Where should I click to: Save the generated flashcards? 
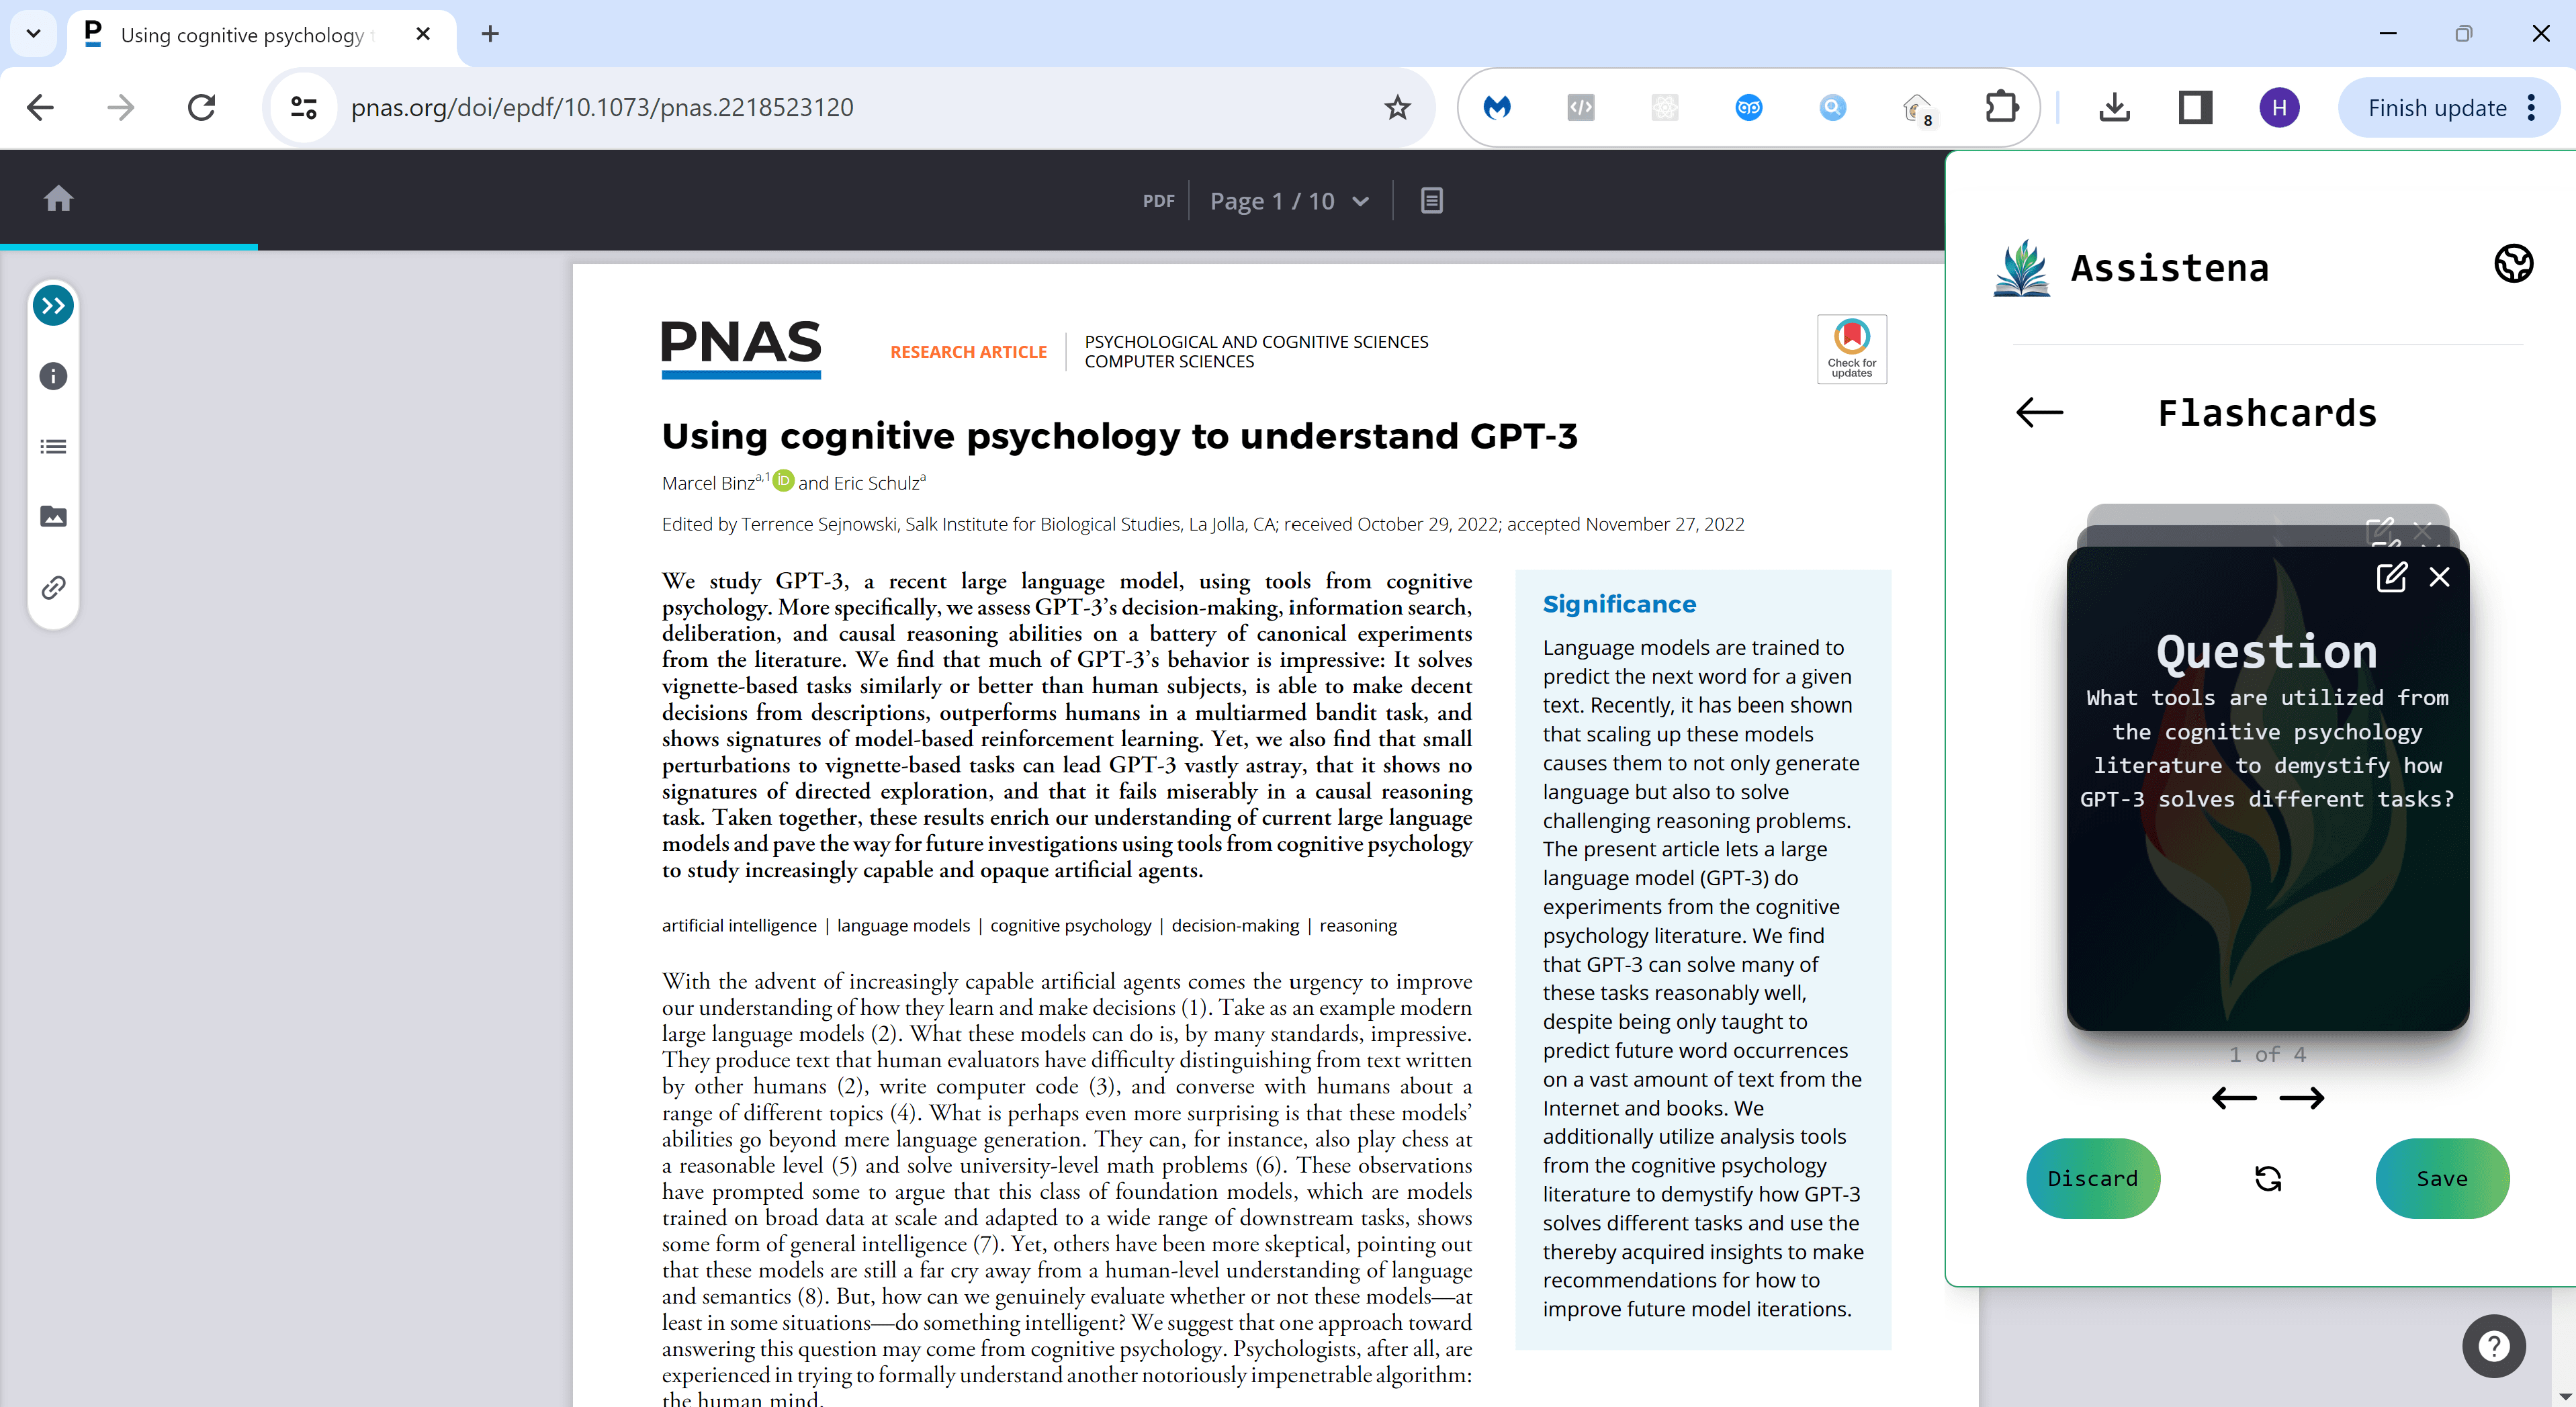[x=2442, y=1178]
